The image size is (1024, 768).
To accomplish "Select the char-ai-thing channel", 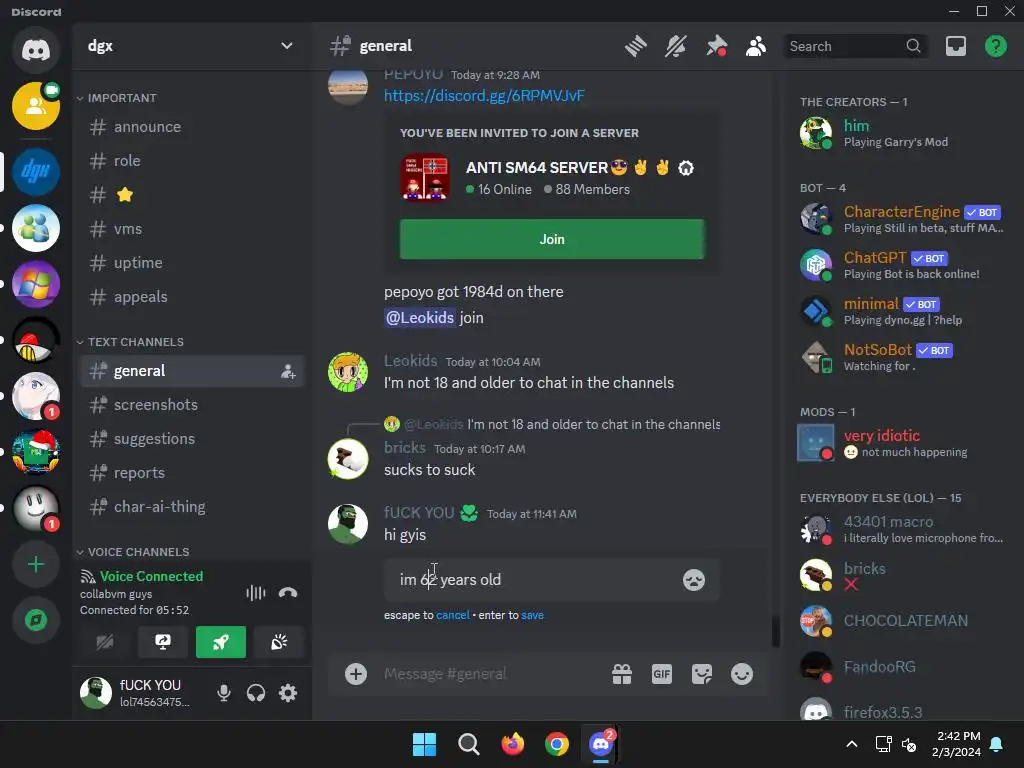I will (x=192, y=507).
